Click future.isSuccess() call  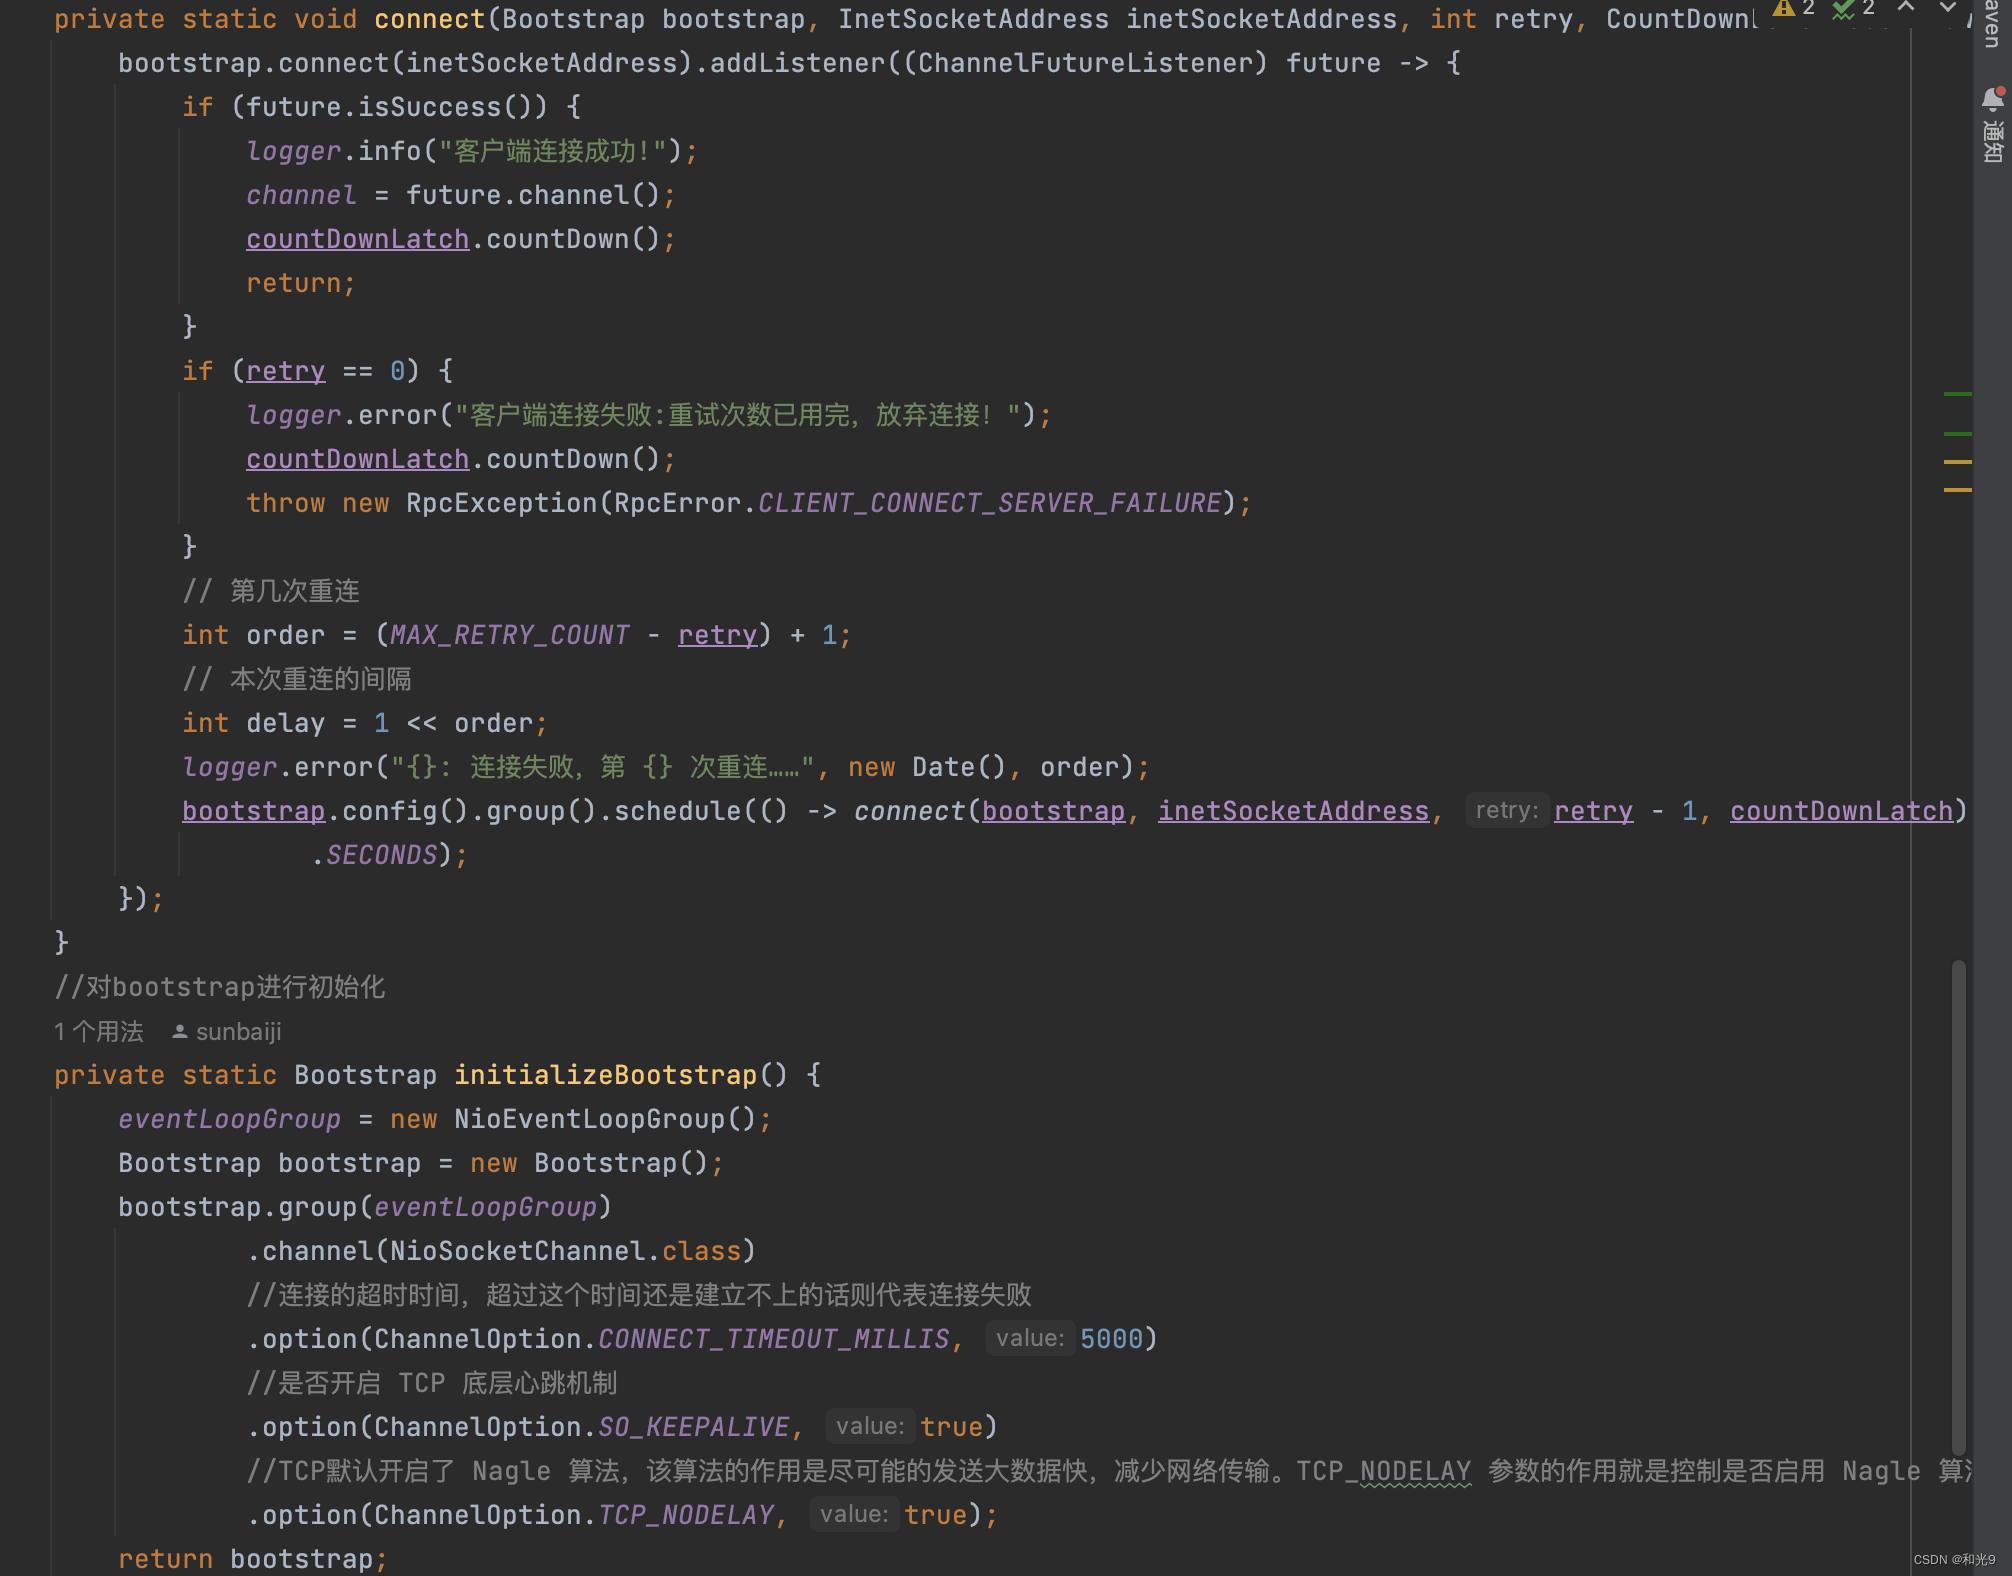[396, 107]
